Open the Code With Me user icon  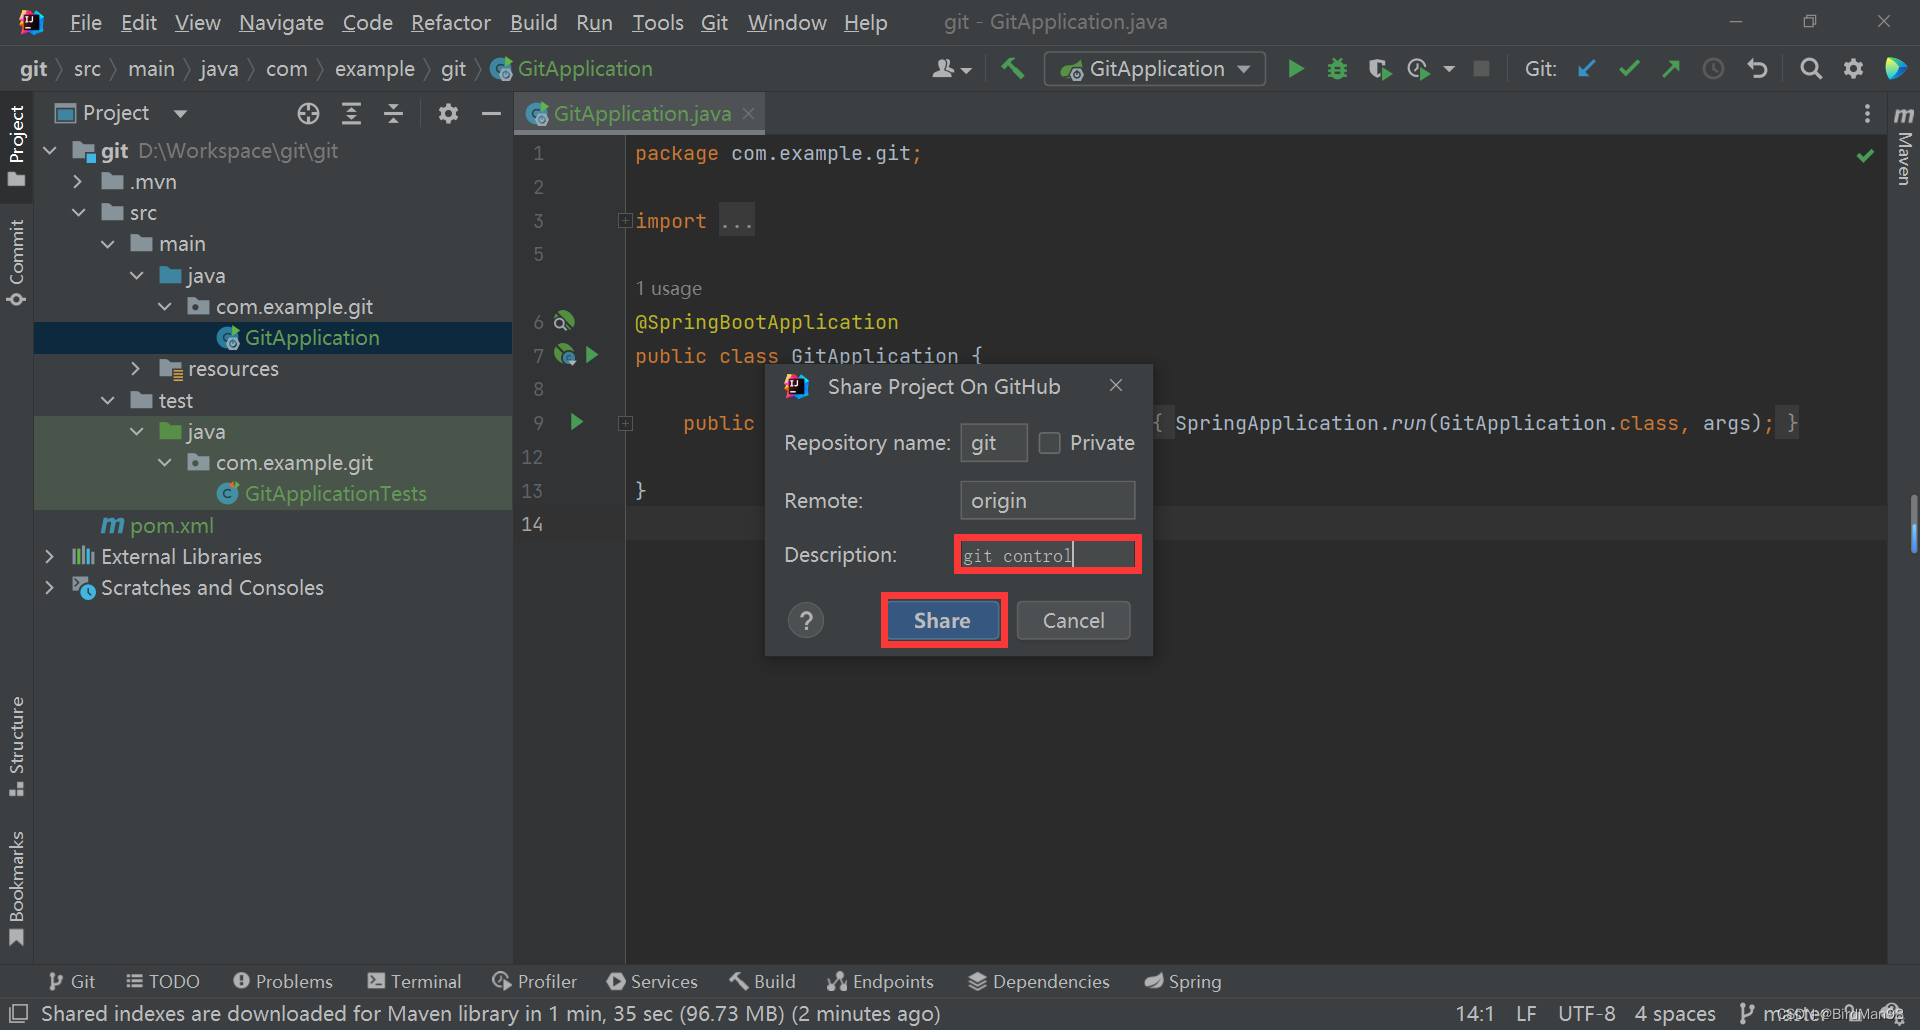coord(951,68)
